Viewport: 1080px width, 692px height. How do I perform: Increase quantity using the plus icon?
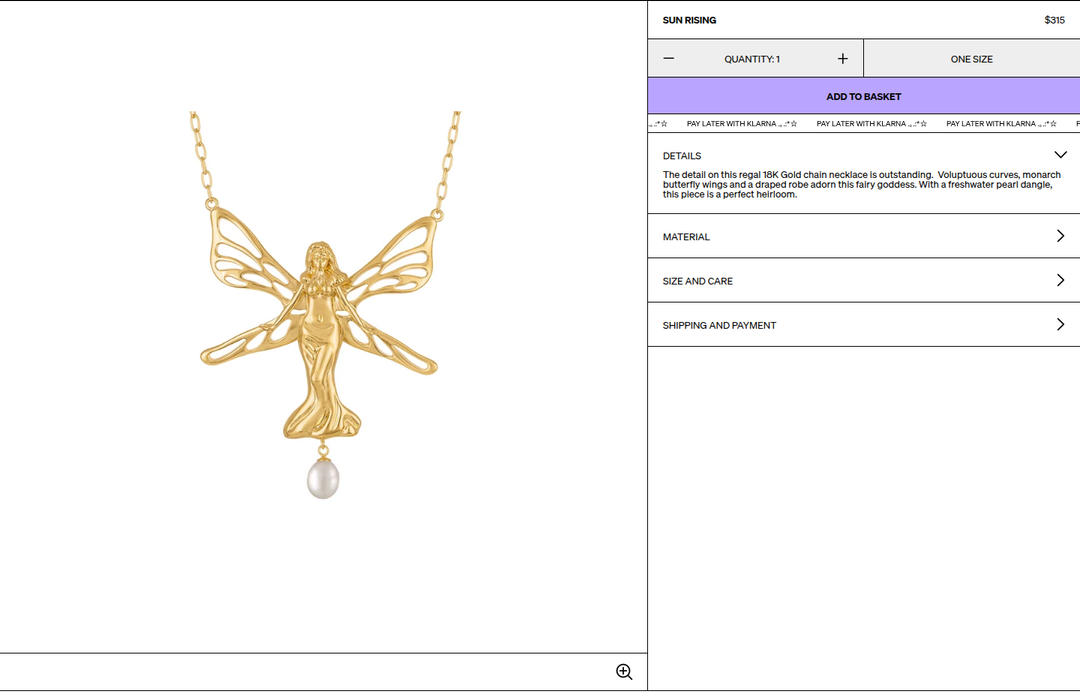(842, 59)
